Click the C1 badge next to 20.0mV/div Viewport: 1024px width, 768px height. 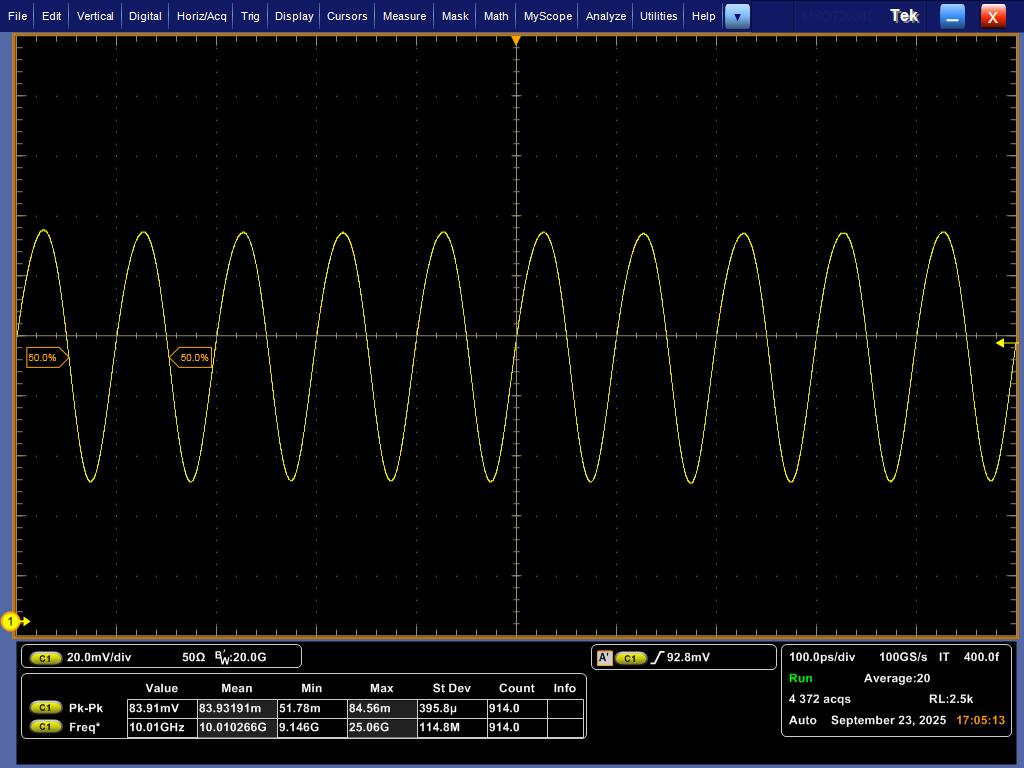[45, 658]
